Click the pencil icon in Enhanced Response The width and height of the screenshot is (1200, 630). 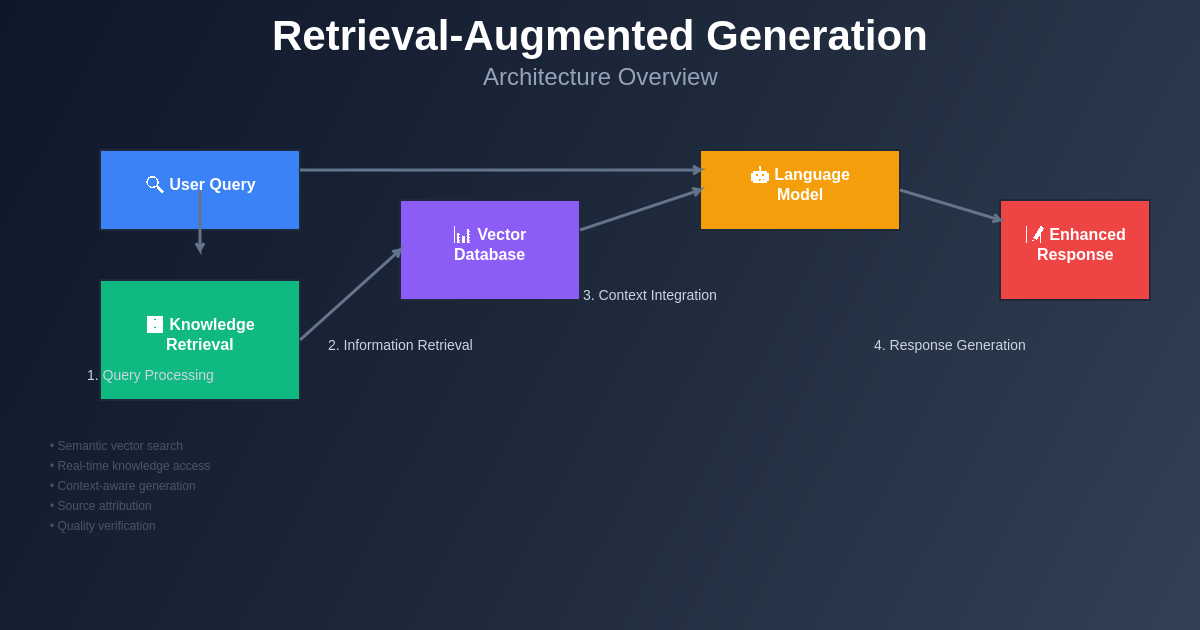(1035, 234)
